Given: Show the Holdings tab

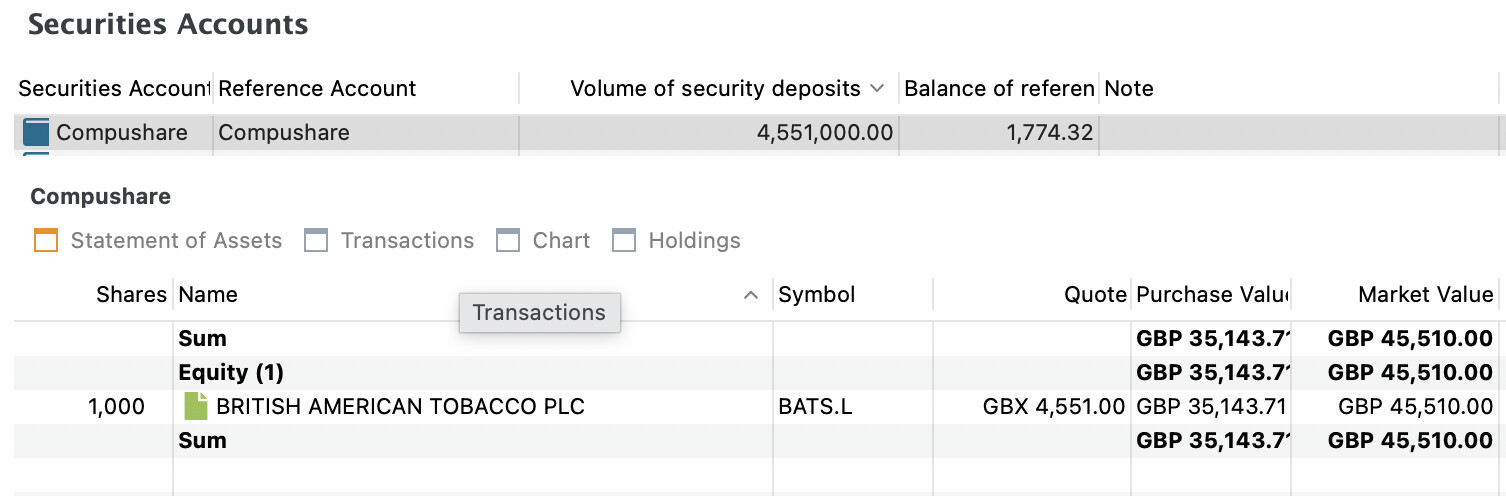Looking at the screenshot, I should (694, 241).
